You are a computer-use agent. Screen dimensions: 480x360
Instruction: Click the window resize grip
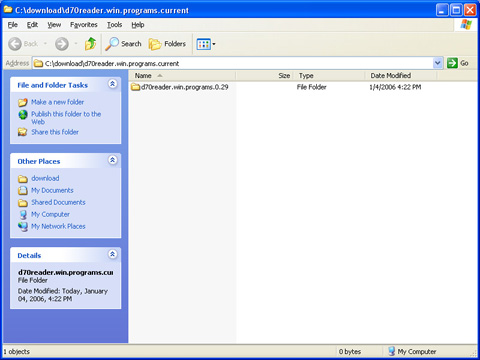click(x=474, y=353)
